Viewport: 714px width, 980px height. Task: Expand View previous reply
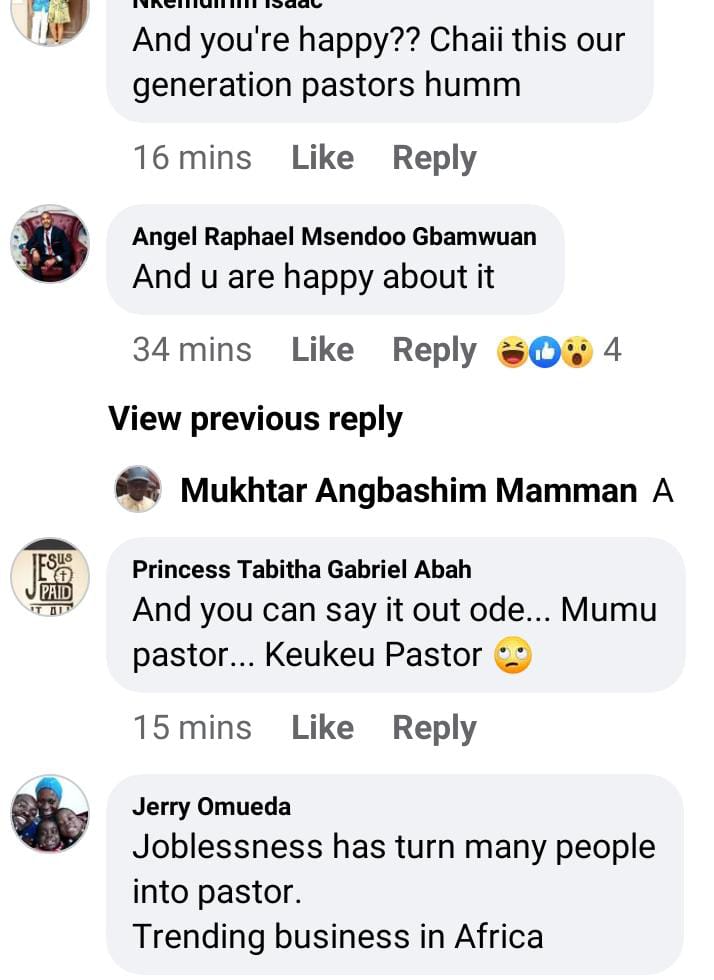[x=255, y=419]
